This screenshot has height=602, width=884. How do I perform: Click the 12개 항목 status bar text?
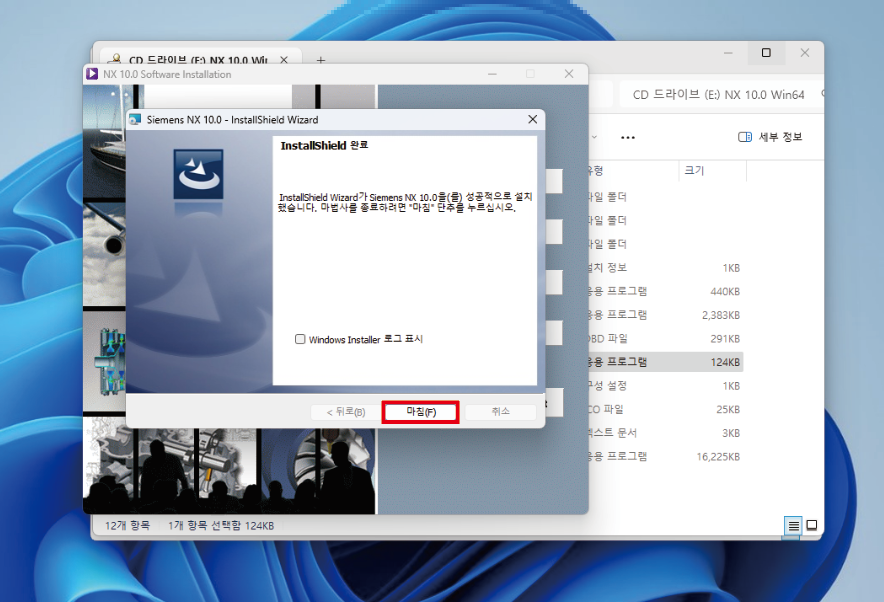[127, 525]
